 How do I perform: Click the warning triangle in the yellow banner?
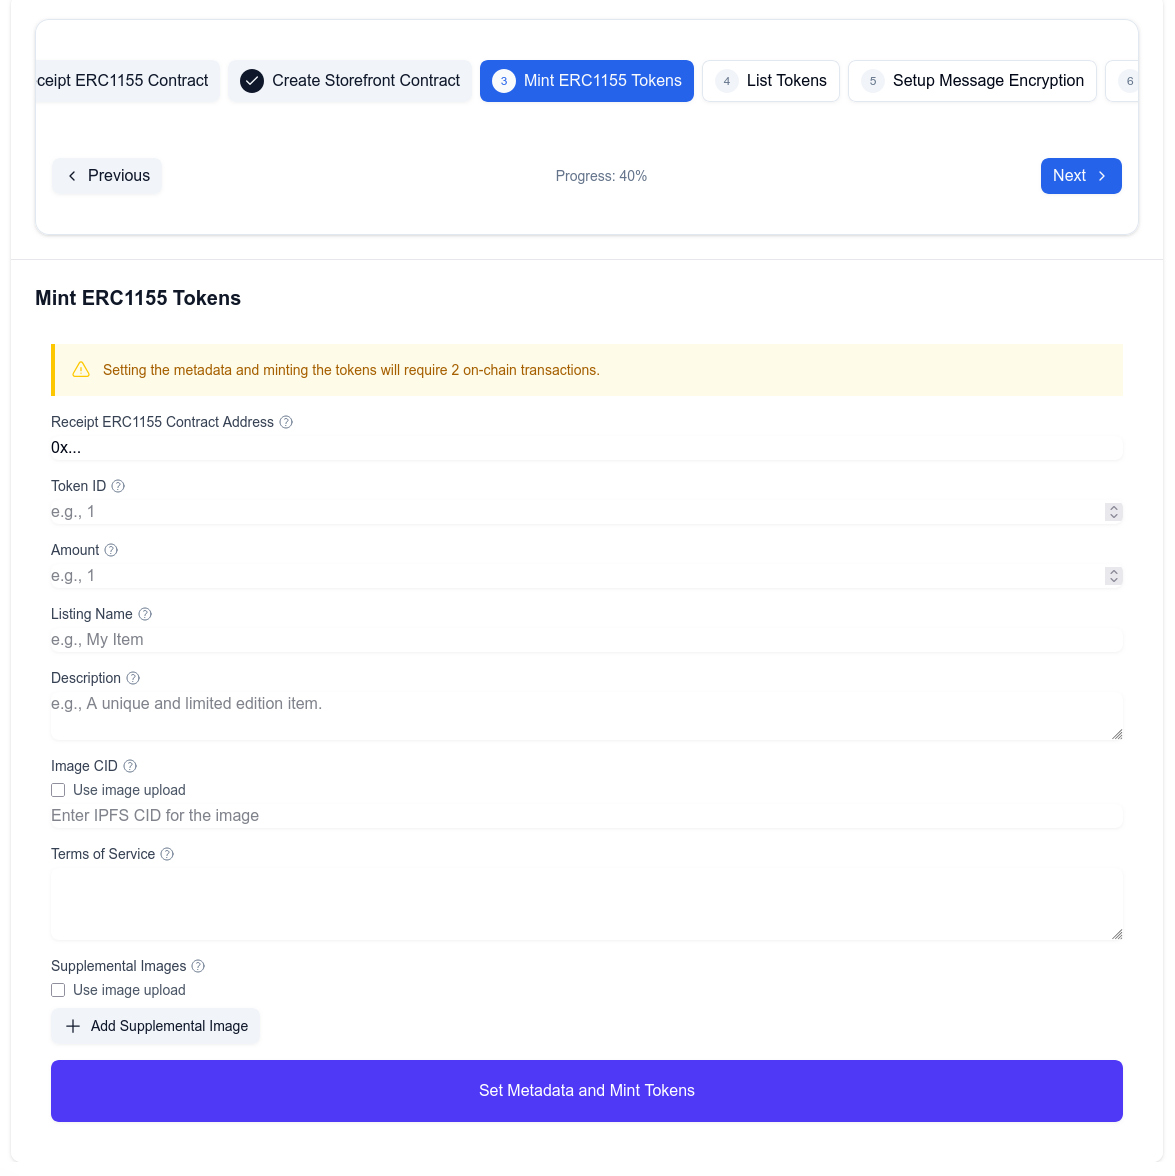tap(81, 369)
